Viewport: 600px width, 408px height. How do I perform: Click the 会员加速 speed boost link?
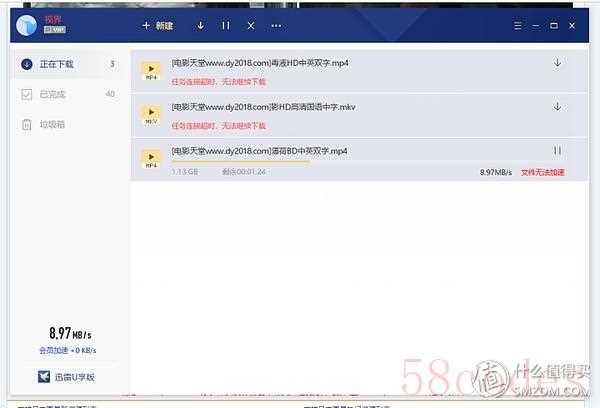tap(66, 351)
